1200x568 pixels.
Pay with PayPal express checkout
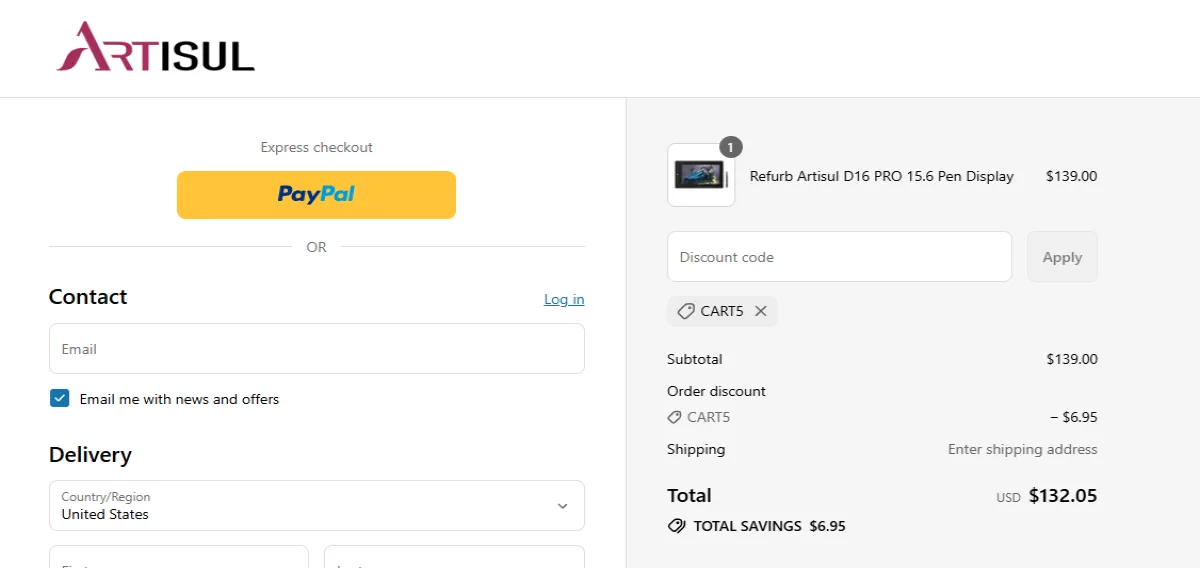point(316,195)
